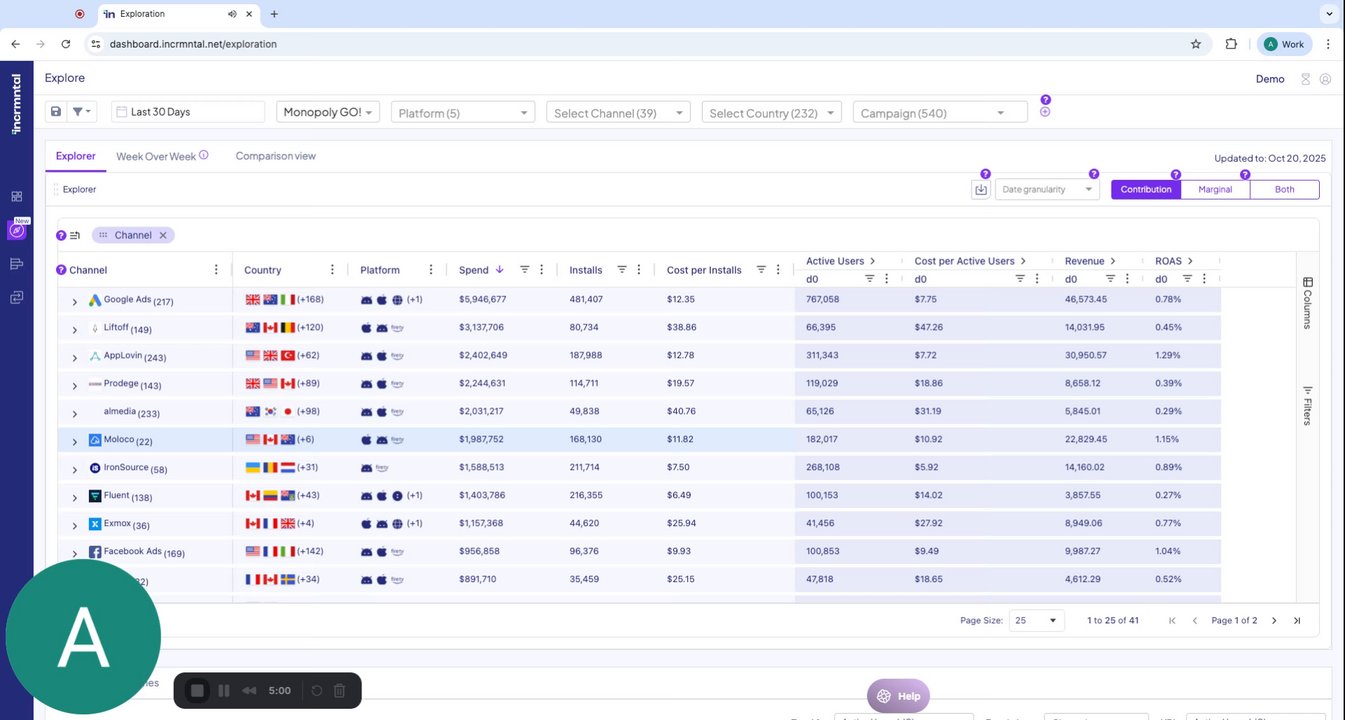Click the download export icon
The height and width of the screenshot is (720, 1345).
pos(980,189)
